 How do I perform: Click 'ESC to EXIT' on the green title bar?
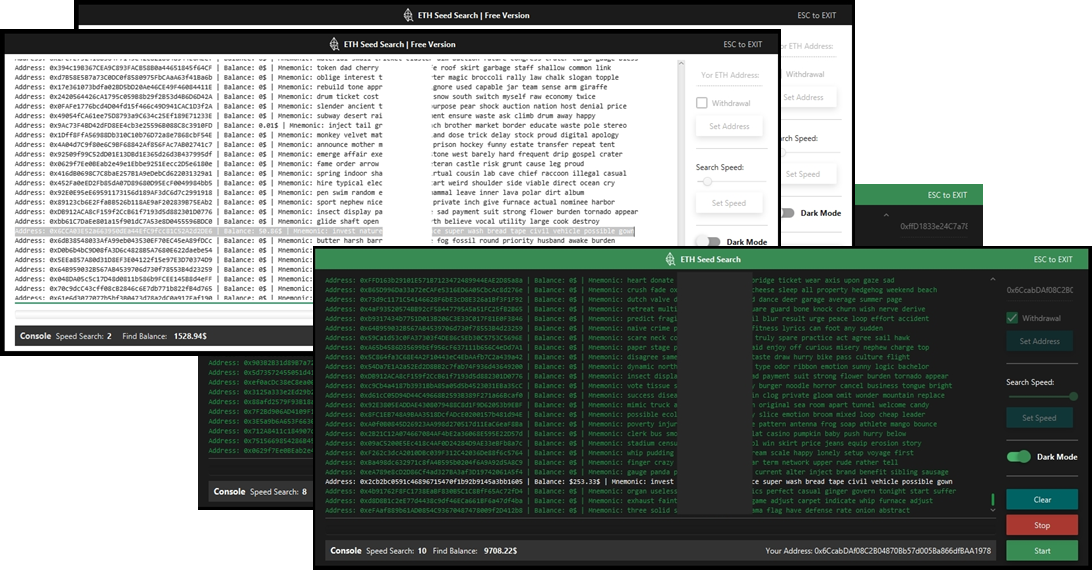coord(1055,260)
